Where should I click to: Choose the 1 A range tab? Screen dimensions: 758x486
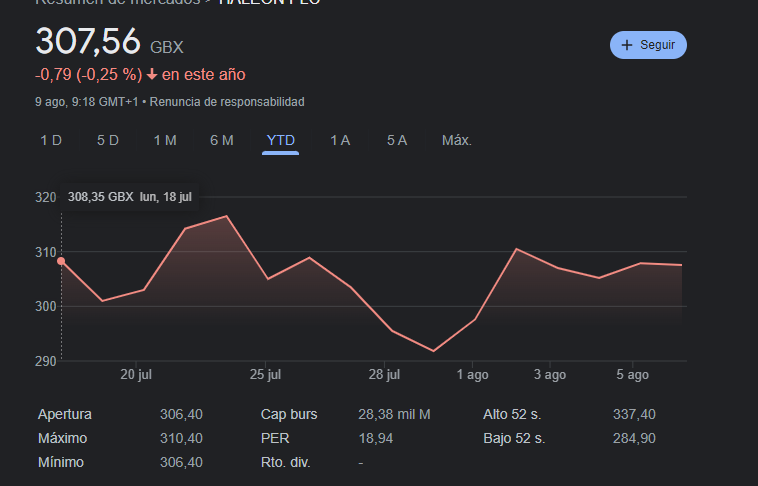tap(340, 140)
